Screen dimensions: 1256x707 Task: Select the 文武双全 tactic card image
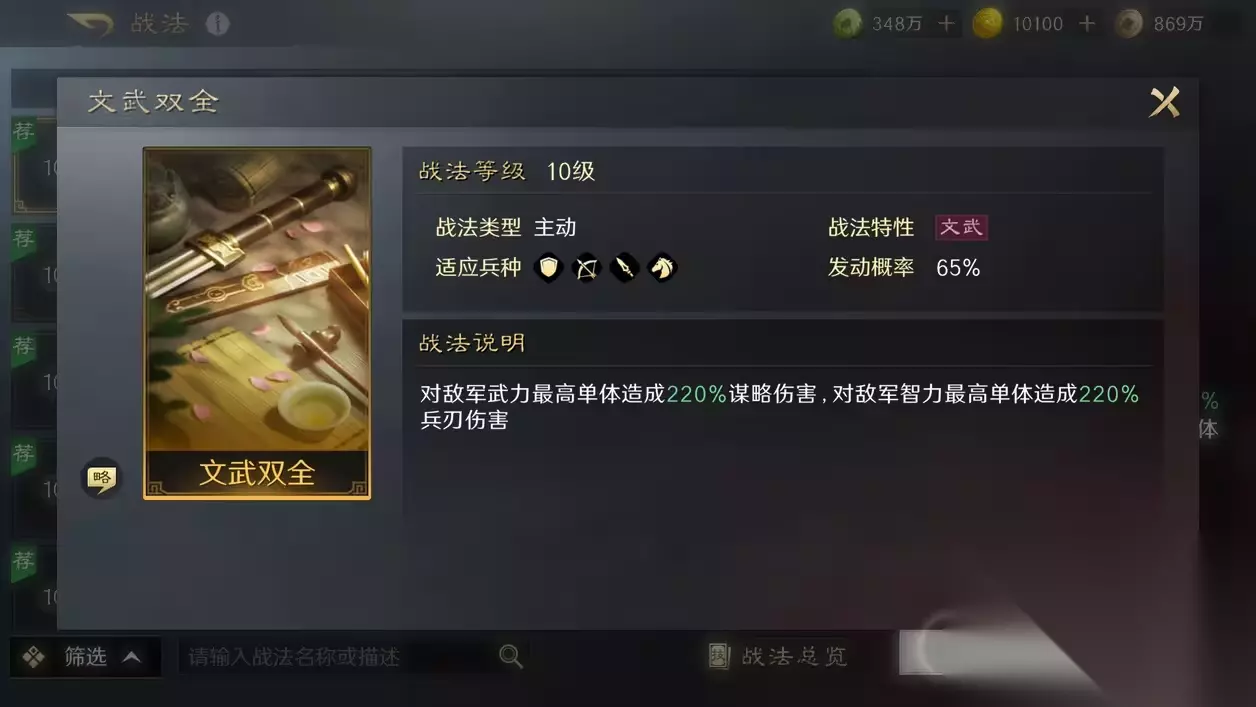(x=257, y=323)
